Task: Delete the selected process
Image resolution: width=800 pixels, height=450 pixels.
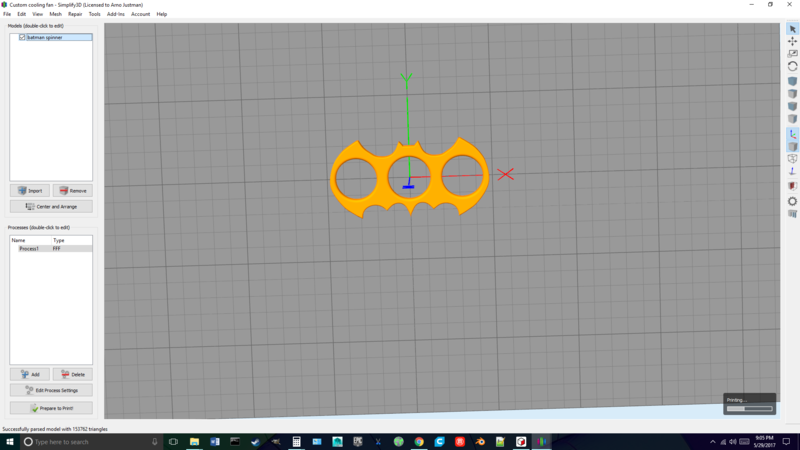Action: (72, 374)
